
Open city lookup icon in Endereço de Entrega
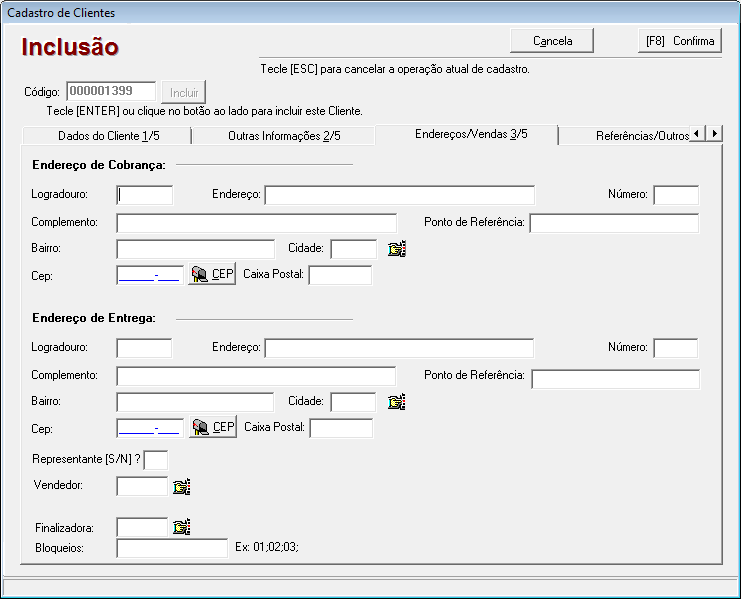tap(397, 402)
